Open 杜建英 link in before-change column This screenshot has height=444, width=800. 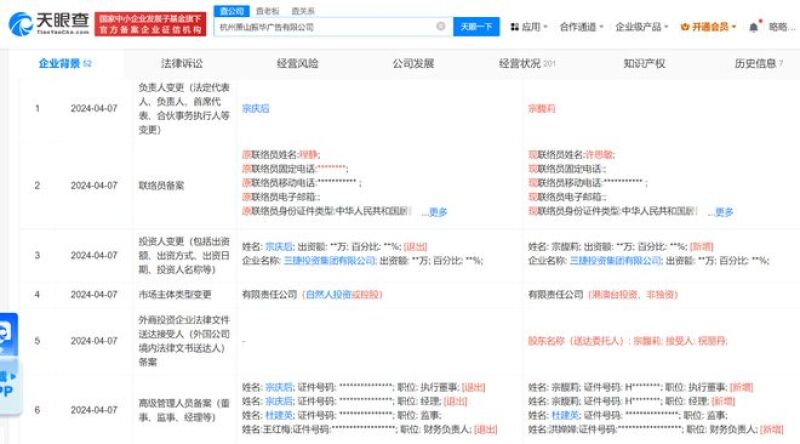(x=279, y=415)
